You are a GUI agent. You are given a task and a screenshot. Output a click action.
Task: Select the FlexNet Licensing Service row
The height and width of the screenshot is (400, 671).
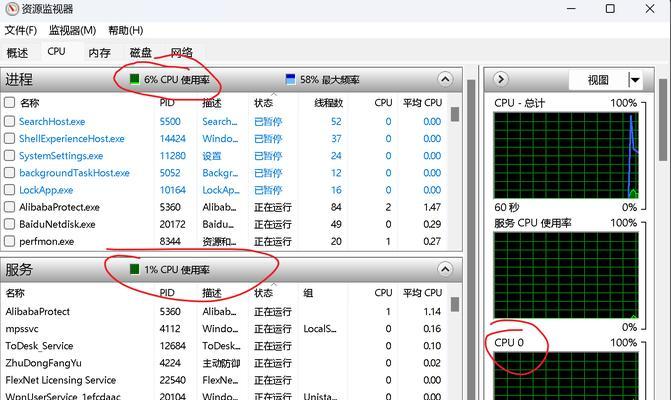[x=226, y=380]
